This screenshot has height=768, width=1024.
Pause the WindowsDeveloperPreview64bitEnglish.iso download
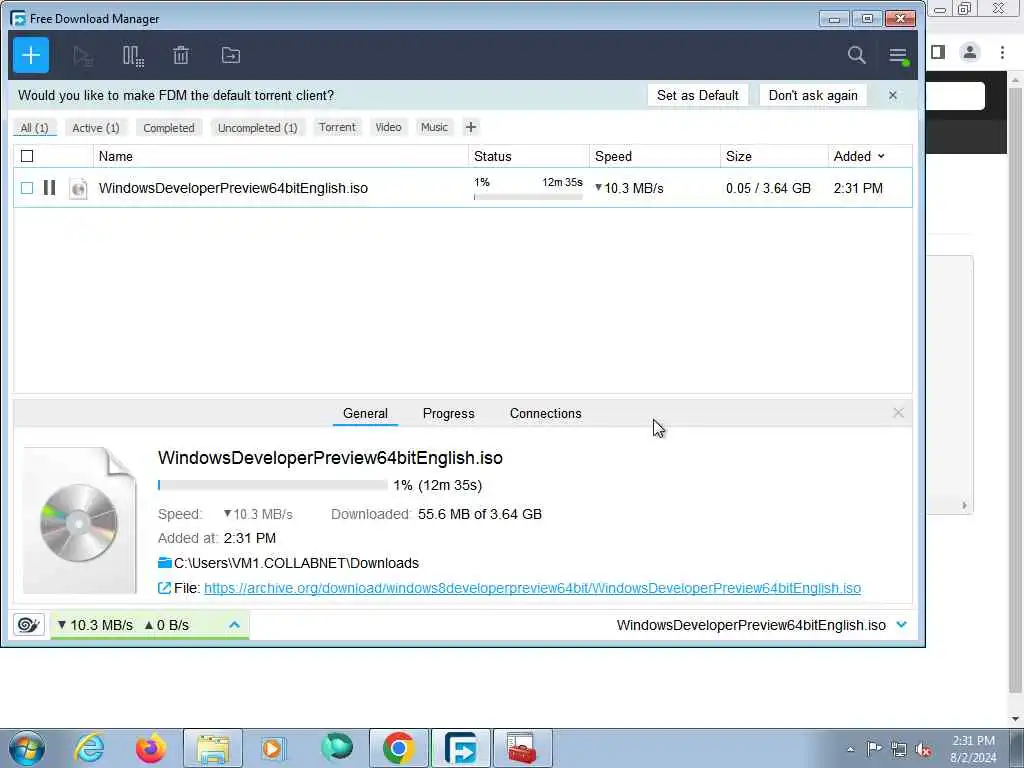(49, 188)
